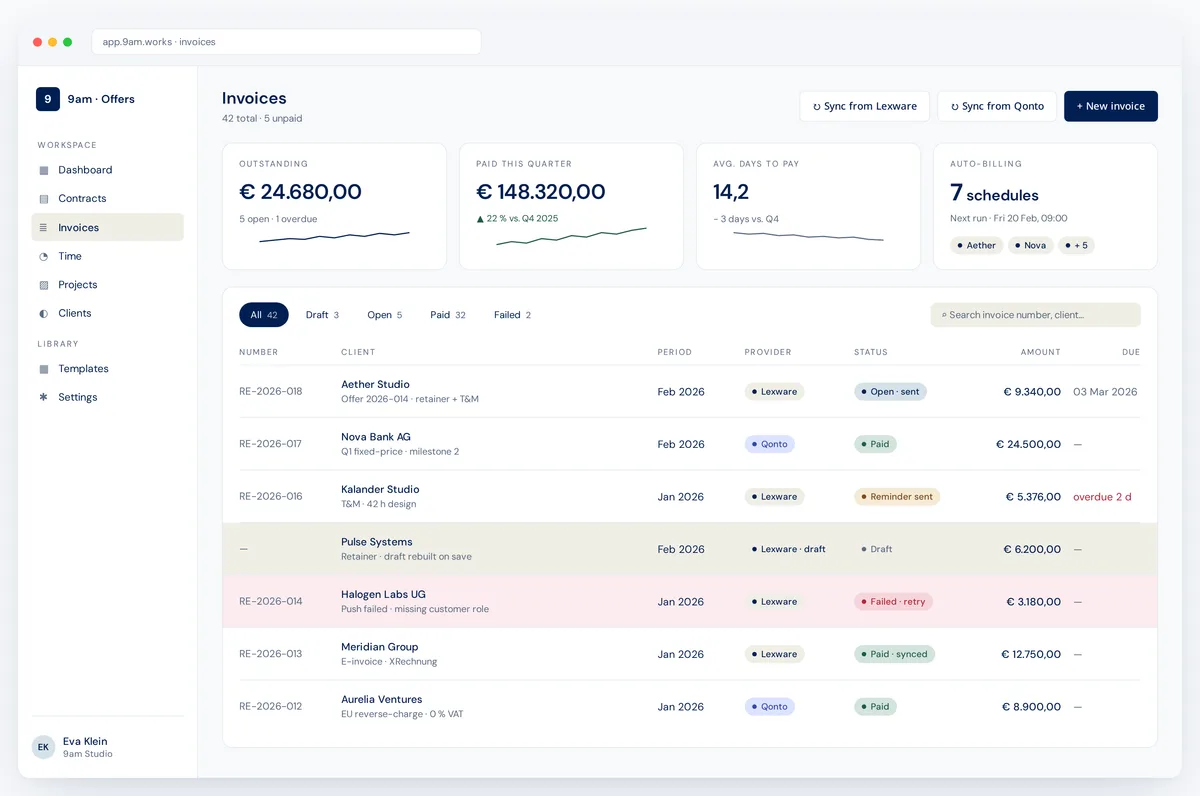Go to Contracts page
Screen dimensions: 1200x796
107,199
